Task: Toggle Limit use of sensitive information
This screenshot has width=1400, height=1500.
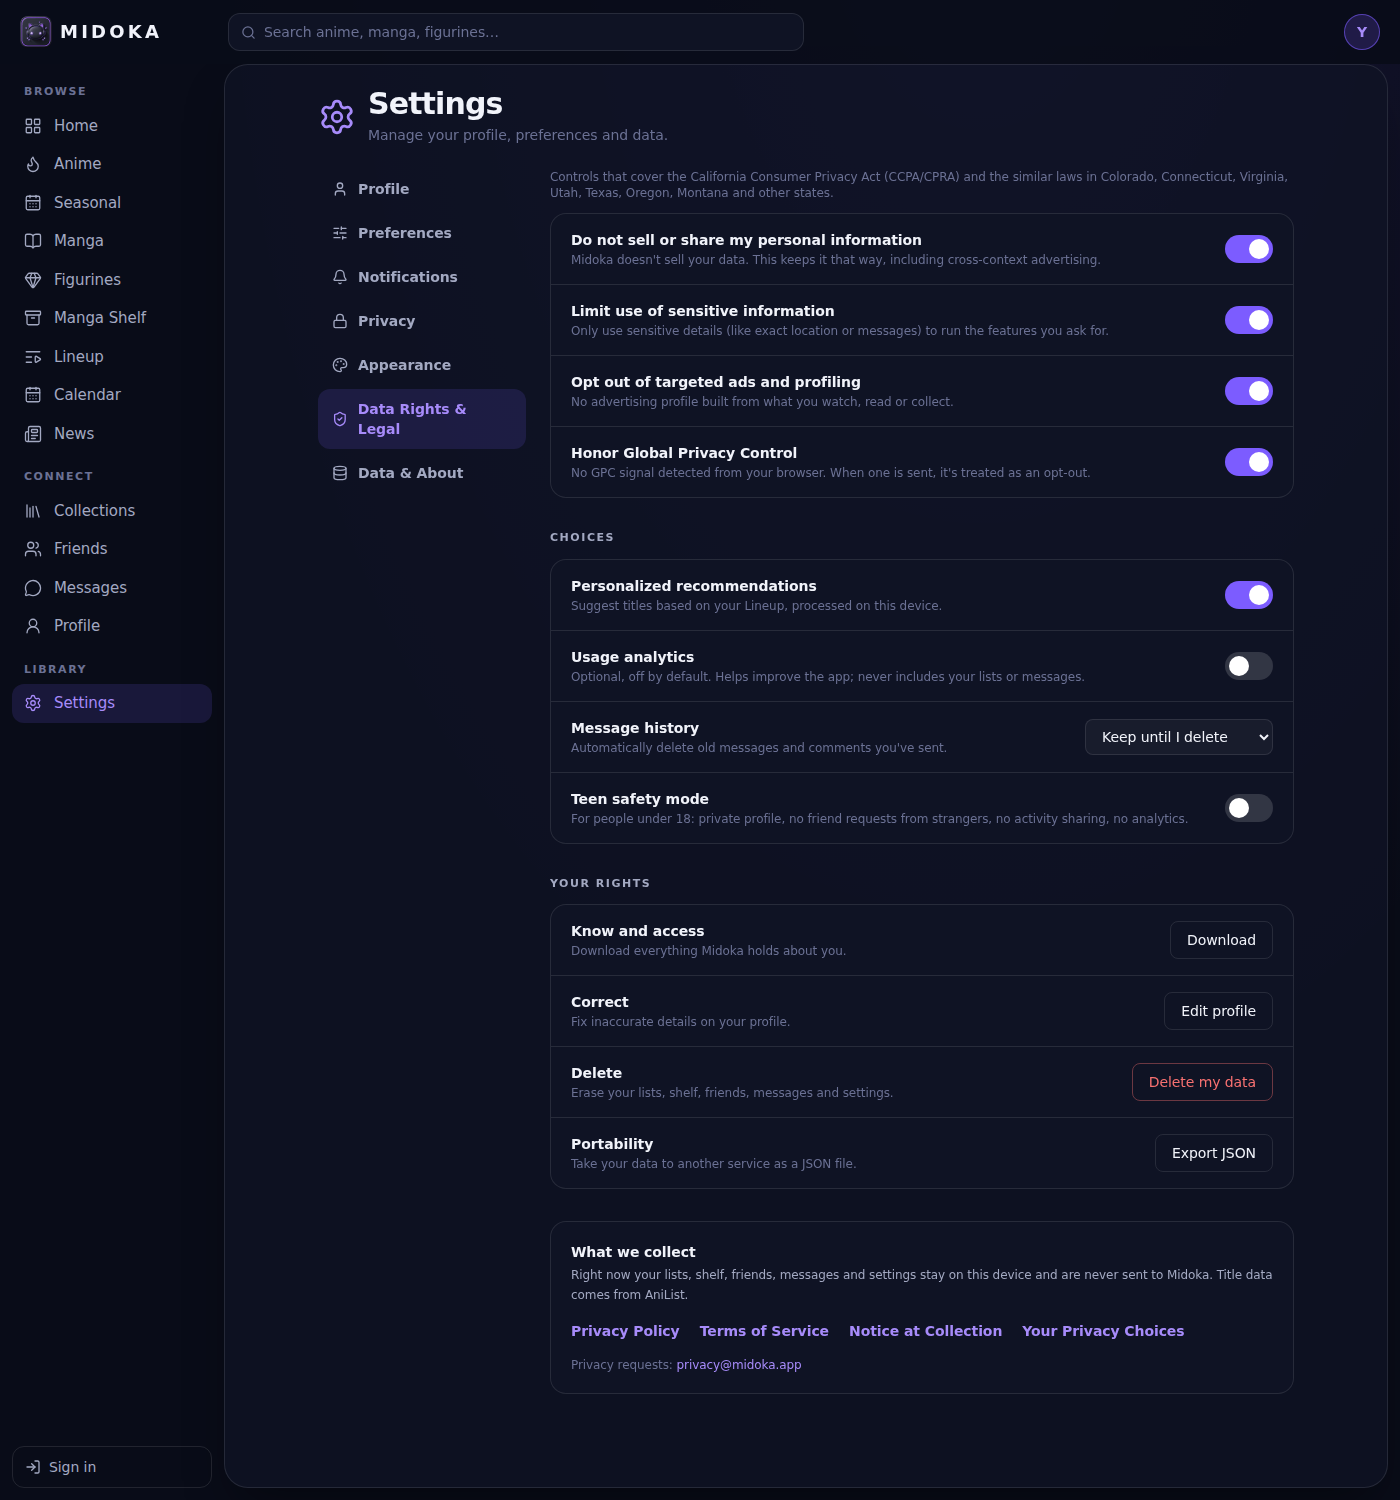Action: tap(1249, 320)
